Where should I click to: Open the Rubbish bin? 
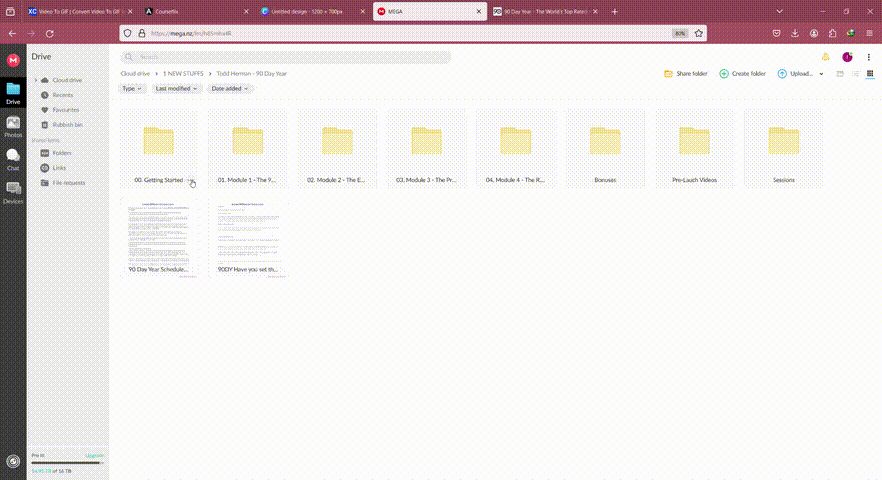(67, 124)
